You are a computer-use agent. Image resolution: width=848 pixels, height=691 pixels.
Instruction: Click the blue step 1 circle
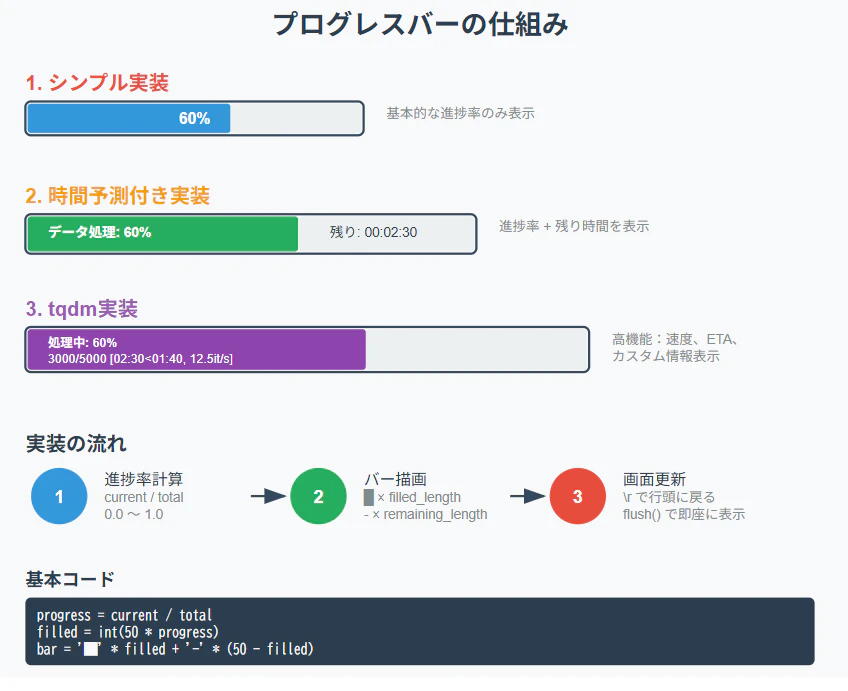pyautogui.click(x=59, y=496)
